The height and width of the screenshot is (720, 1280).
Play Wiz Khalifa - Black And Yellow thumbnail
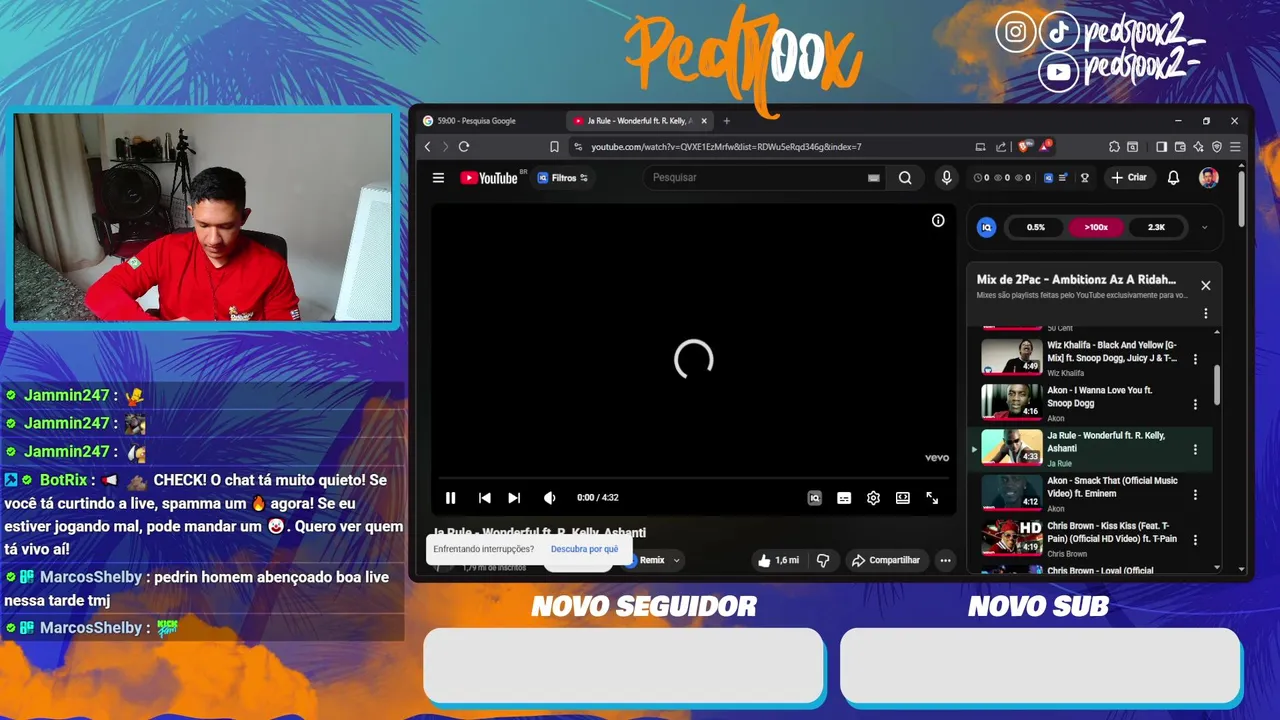tap(1012, 357)
